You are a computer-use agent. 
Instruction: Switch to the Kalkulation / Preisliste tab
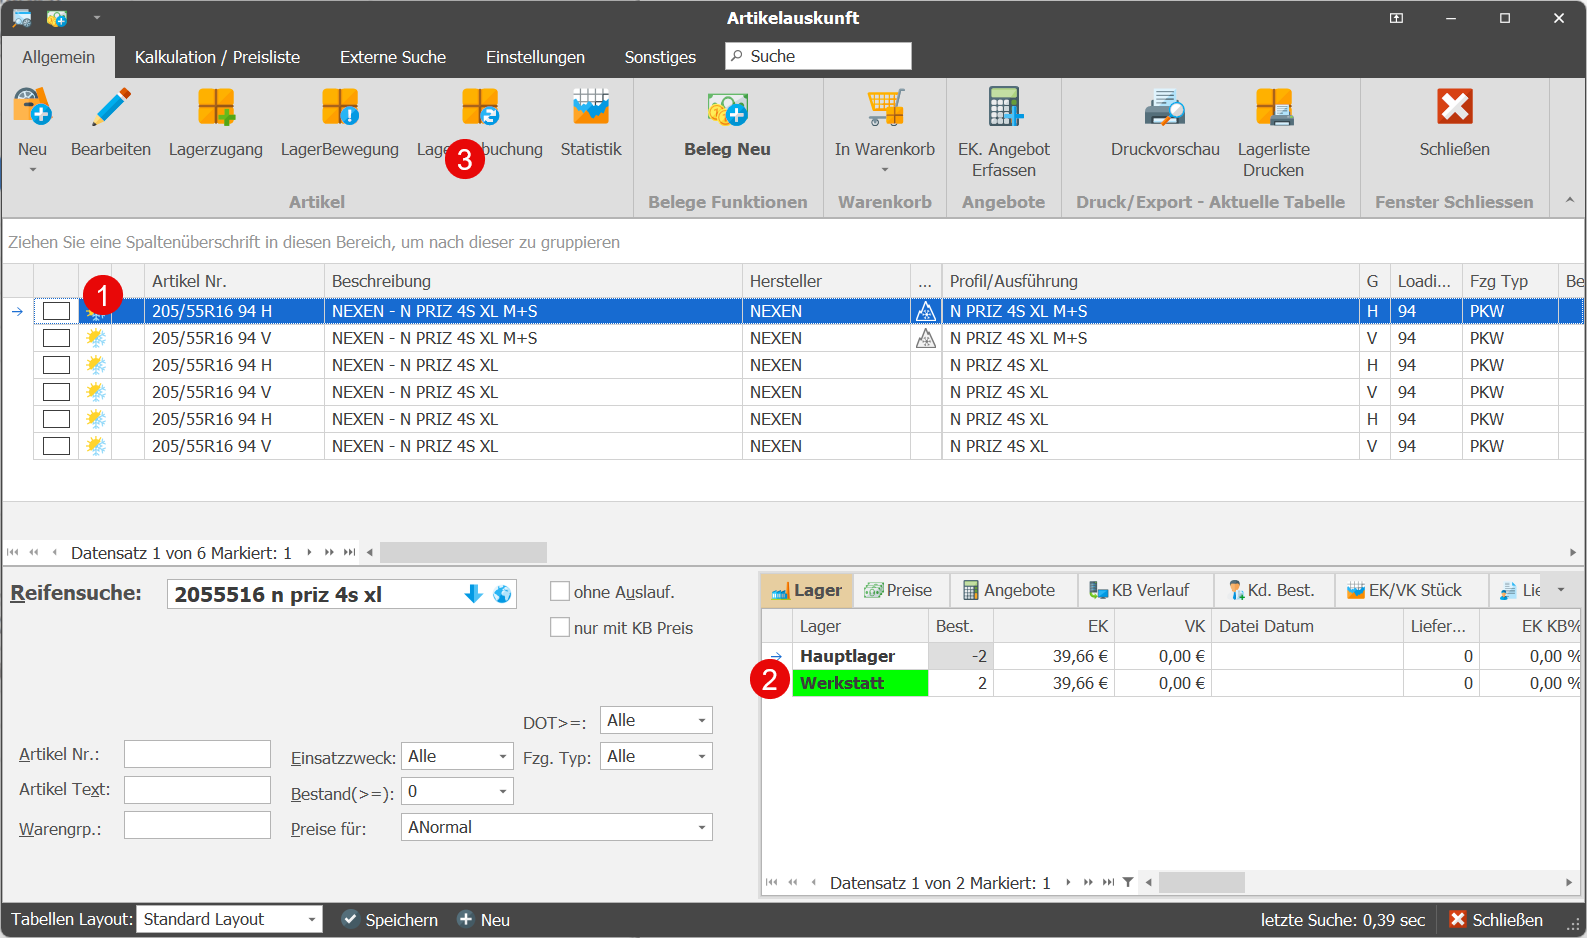click(217, 57)
